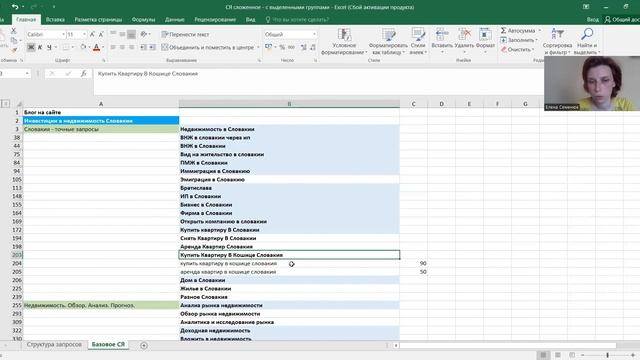Decrease font size with the smaller A icon
Image resolution: width=640 pixels, height=360 pixels.
point(101,35)
